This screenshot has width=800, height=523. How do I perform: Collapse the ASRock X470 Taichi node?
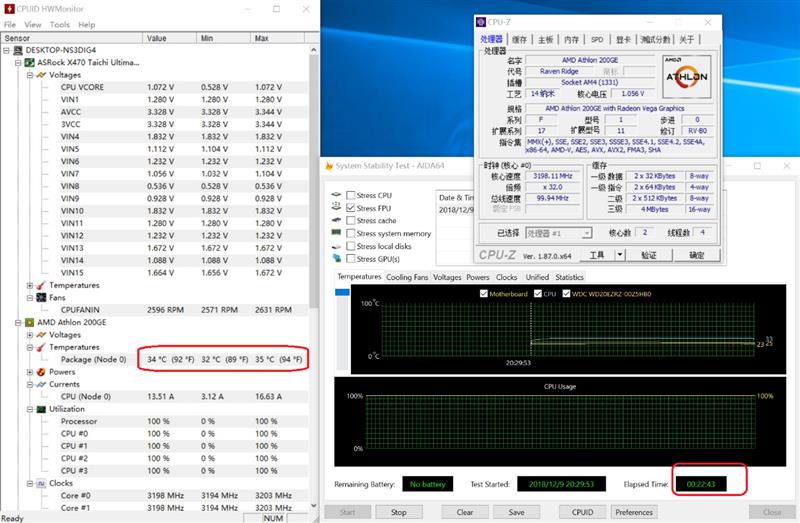pos(18,62)
